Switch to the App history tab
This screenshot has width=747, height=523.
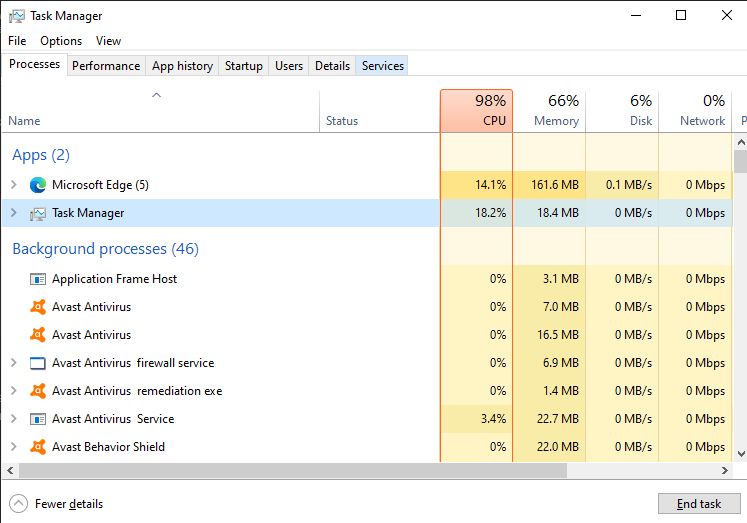[182, 66]
